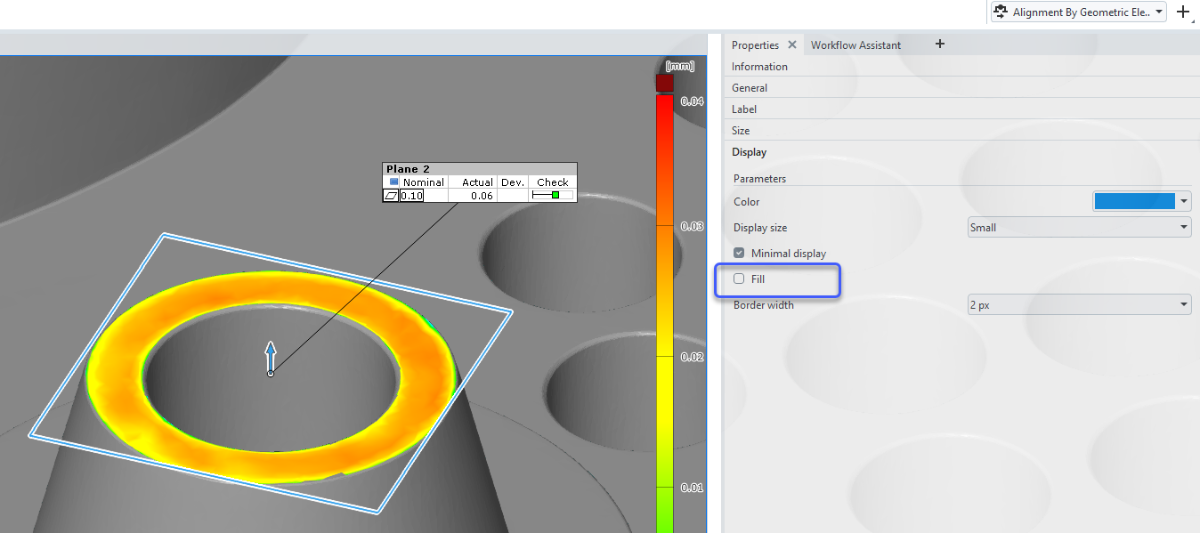Click the flatness symbol in the Plane 2 label
1200x533 pixels.
(391, 196)
